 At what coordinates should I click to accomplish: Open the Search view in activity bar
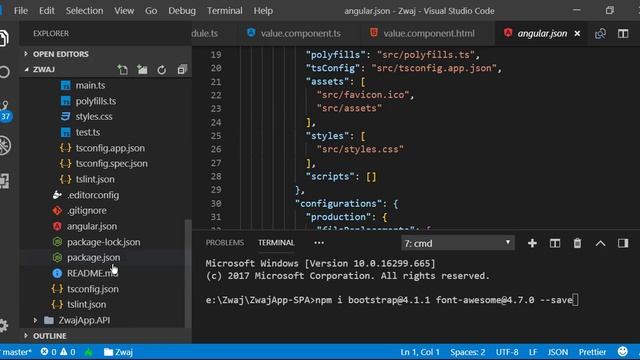[x=4, y=72]
